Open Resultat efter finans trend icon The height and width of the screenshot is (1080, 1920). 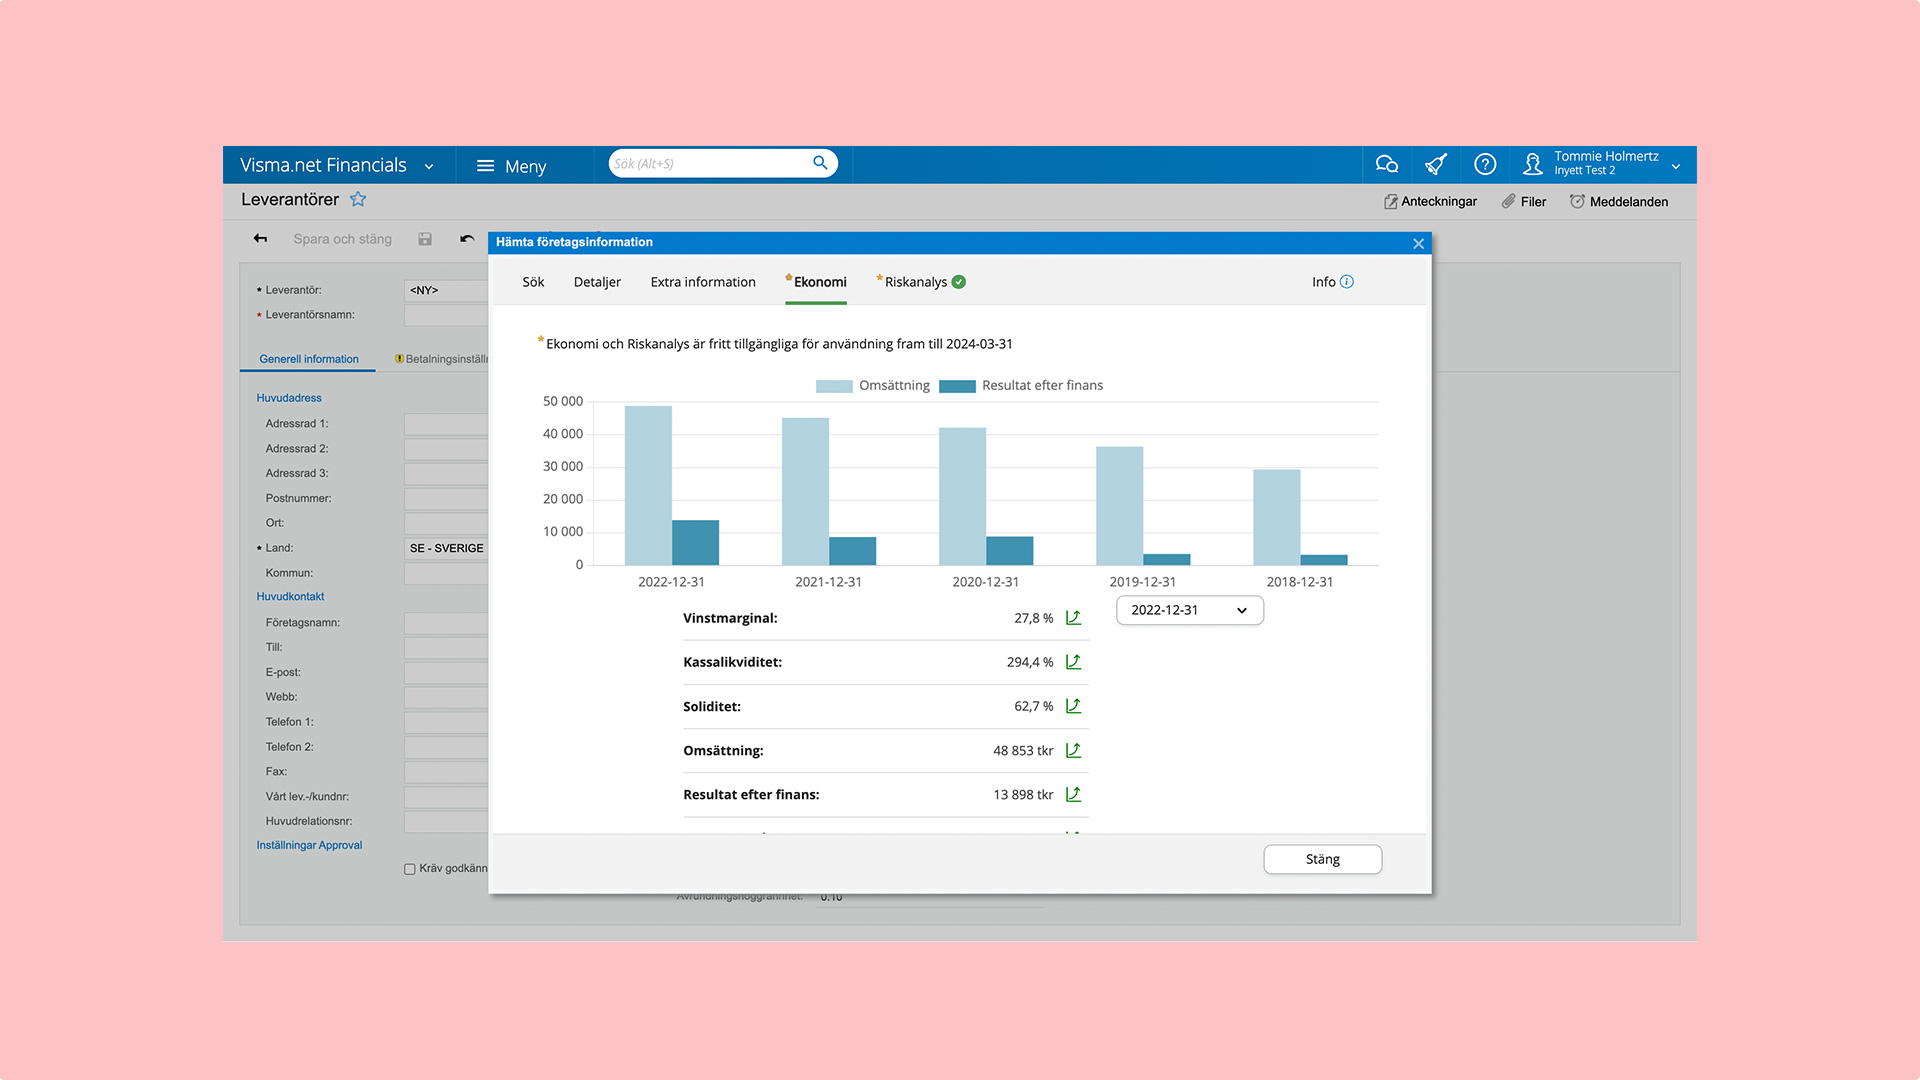(1073, 794)
